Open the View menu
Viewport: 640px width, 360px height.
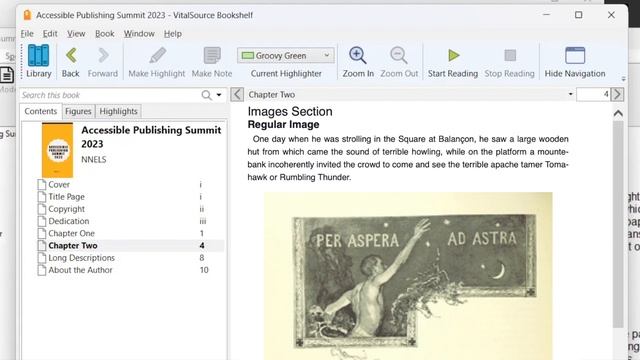[x=76, y=34]
